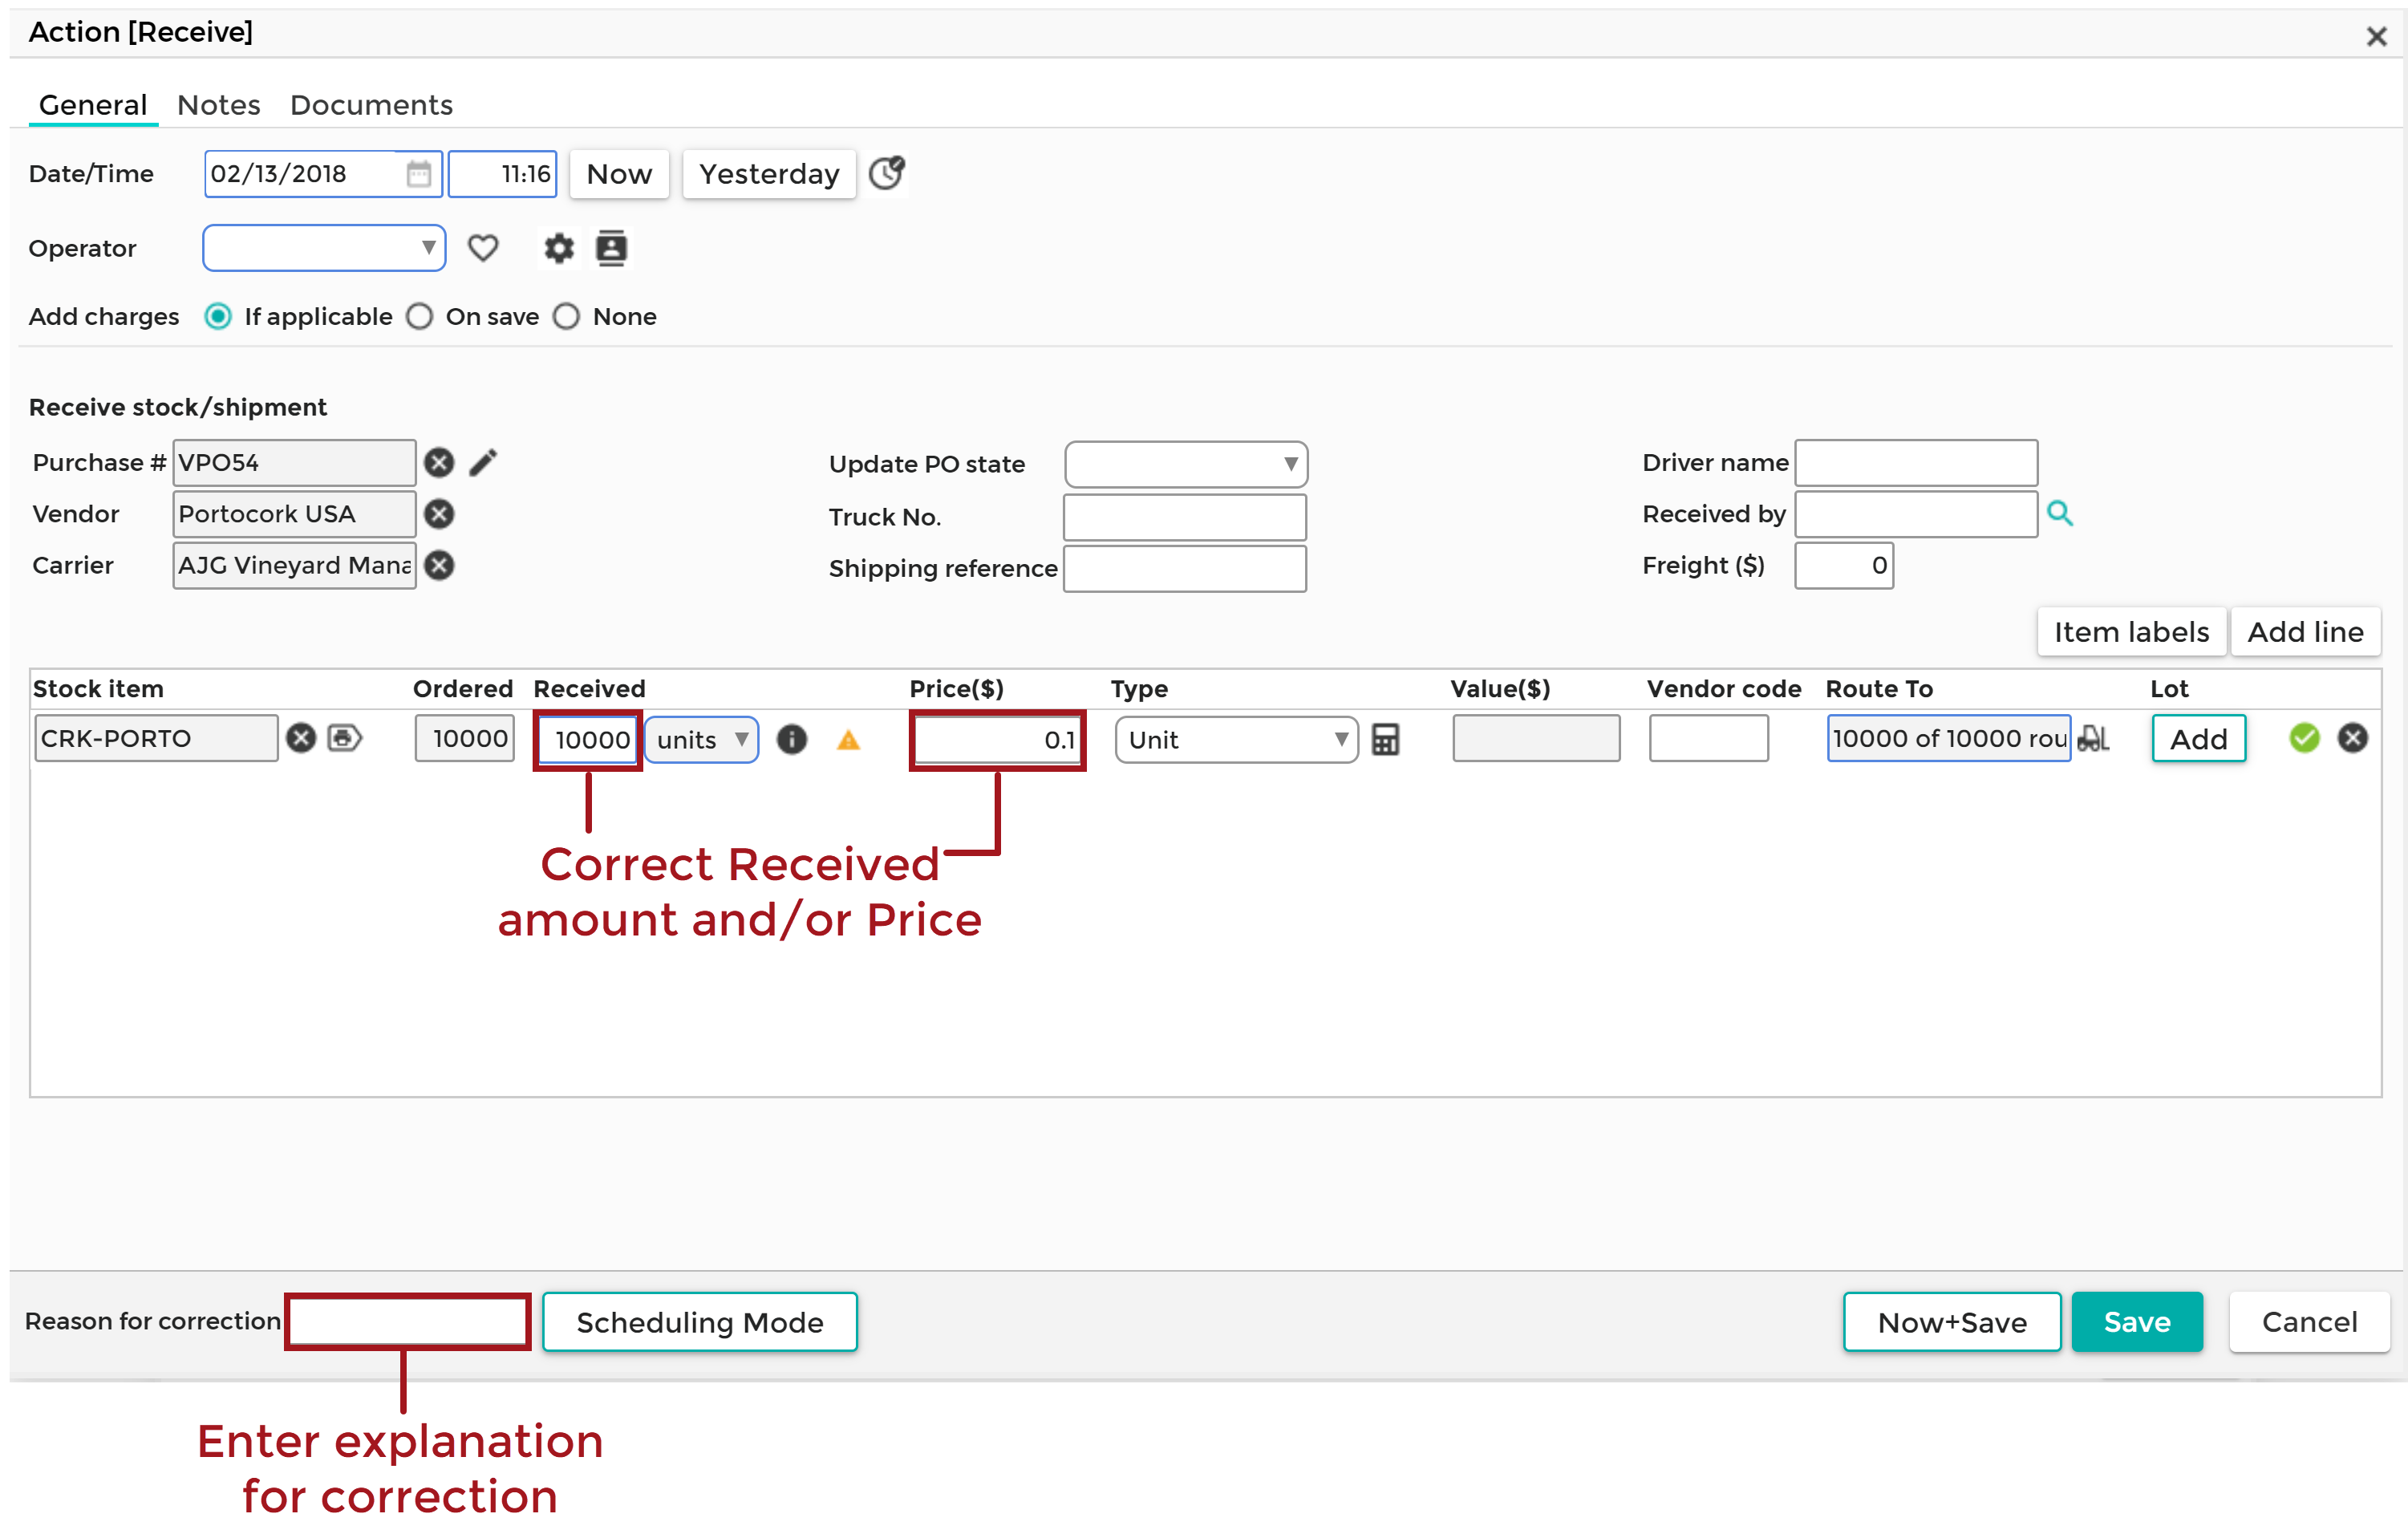Viewport: 2408px width, 1526px height.
Task: Click the Ordered 10000 field
Action: (465, 738)
